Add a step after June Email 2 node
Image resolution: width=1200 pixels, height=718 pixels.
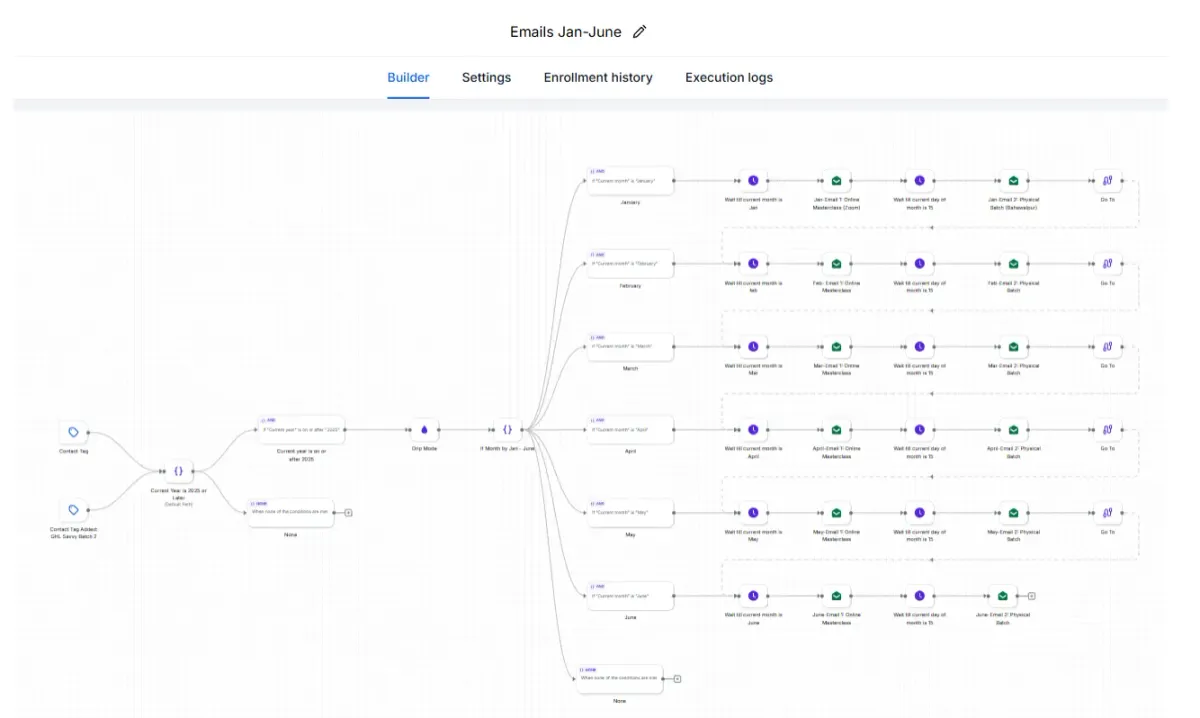point(1031,596)
